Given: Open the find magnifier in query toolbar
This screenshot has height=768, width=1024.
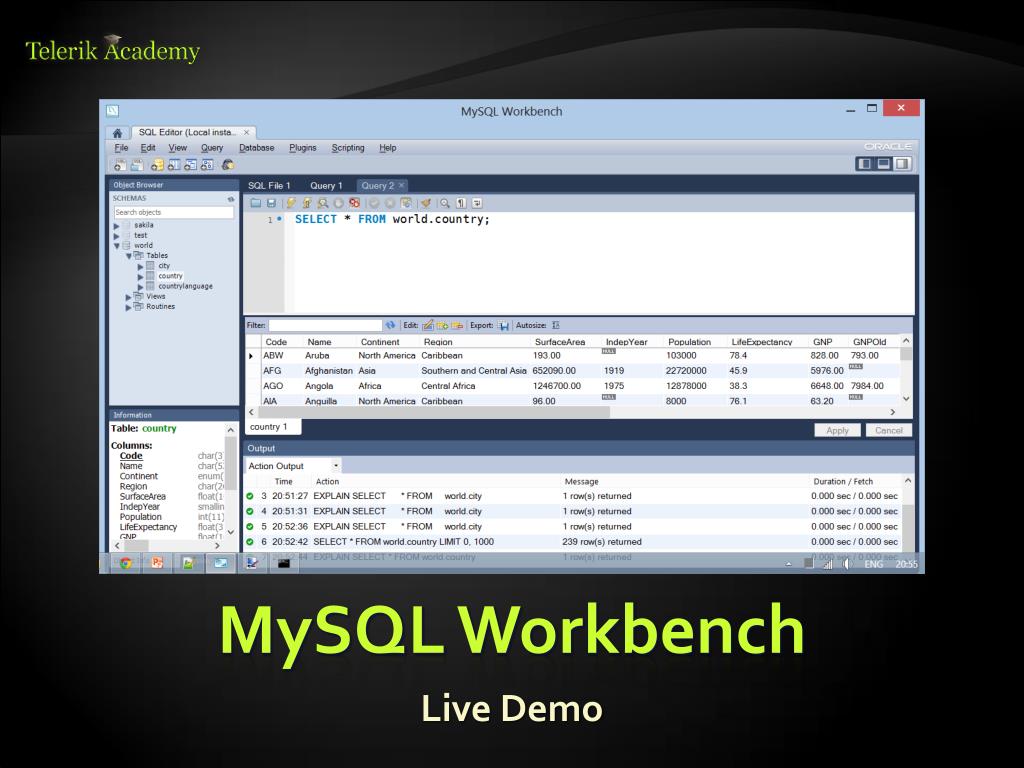Looking at the screenshot, I should [445, 203].
